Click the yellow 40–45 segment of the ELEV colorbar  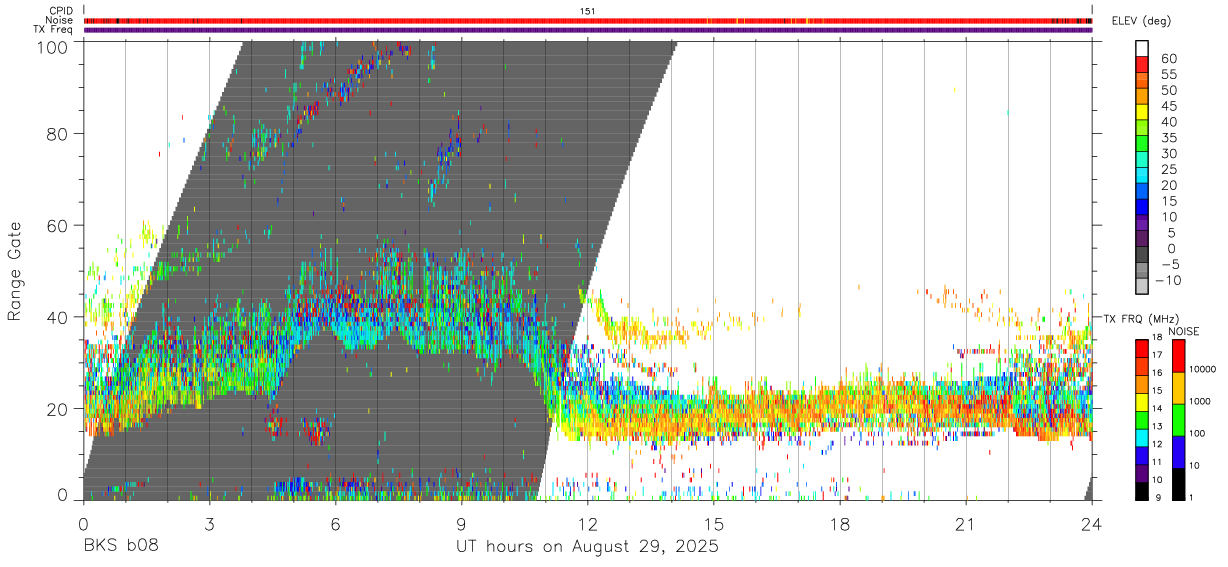coord(1143,112)
